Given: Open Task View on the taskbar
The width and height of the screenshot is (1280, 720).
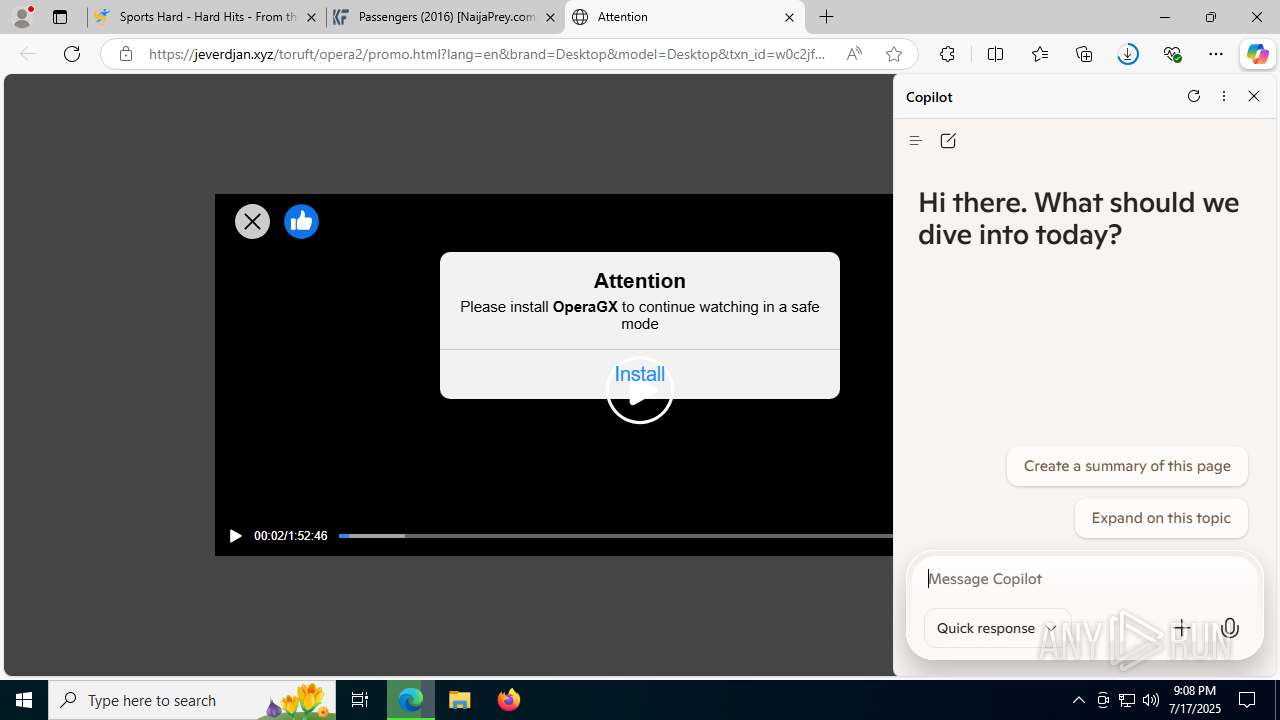Looking at the screenshot, I should pos(360,700).
